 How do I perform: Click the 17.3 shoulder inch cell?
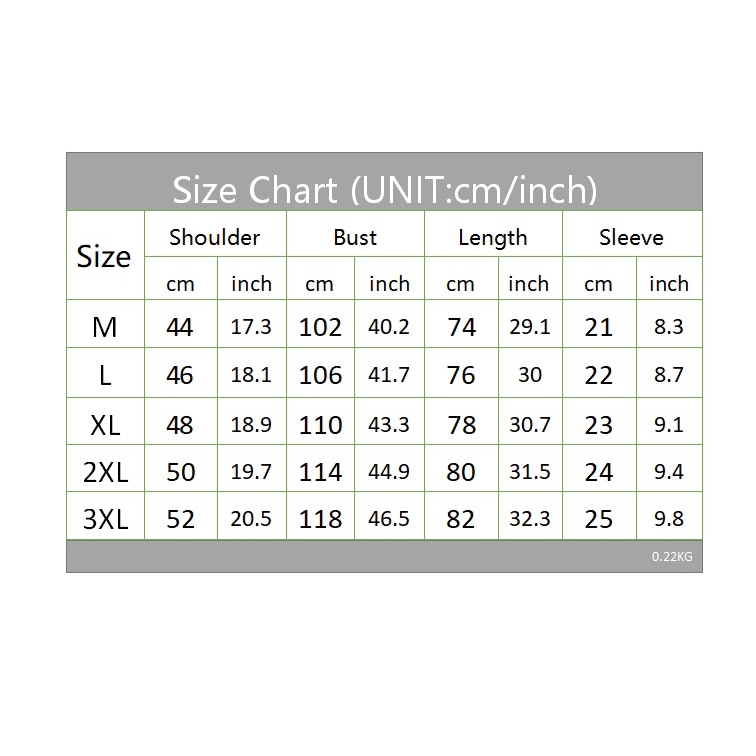pos(251,327)
